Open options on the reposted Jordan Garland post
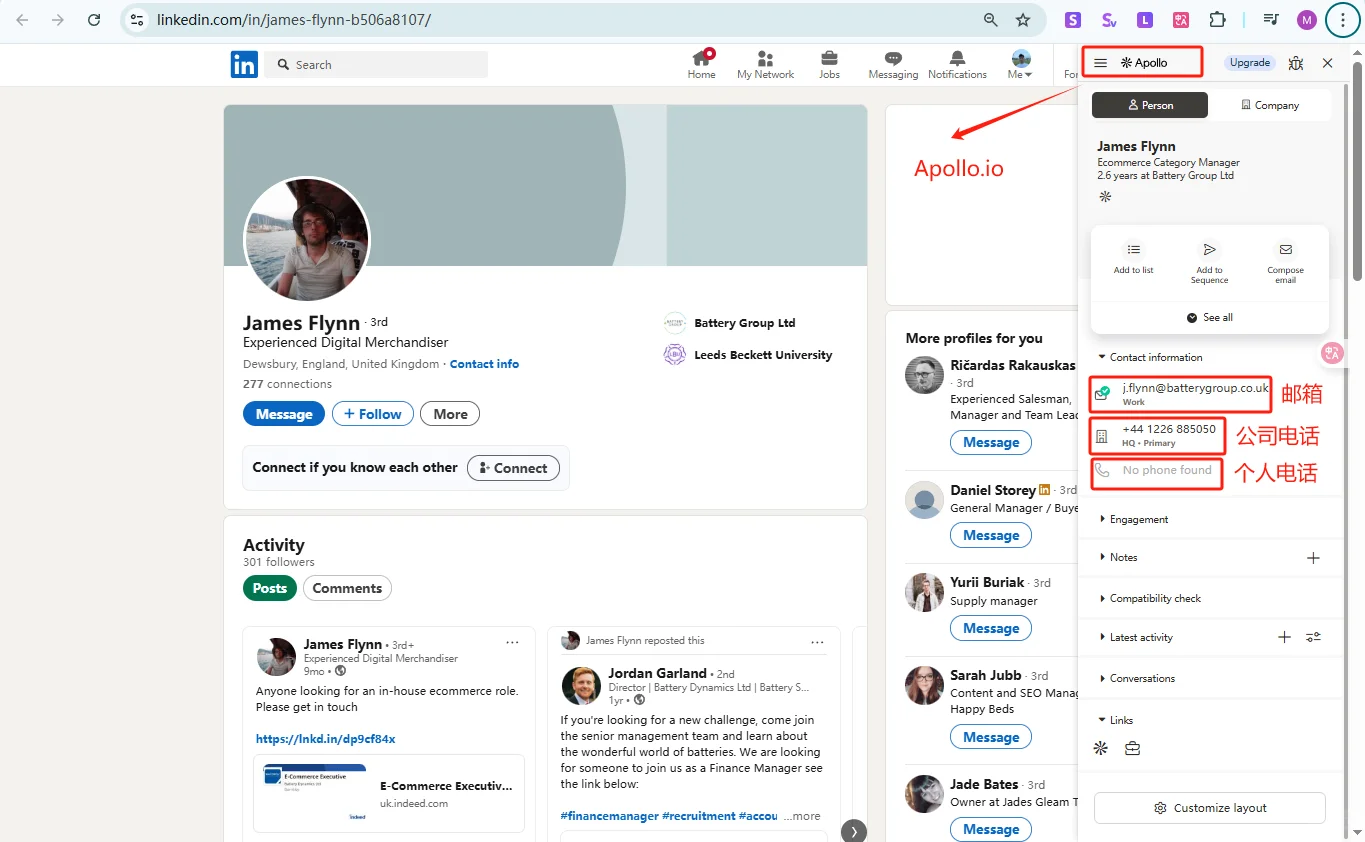The image size is (1365, 842). (x=817, y=642)
